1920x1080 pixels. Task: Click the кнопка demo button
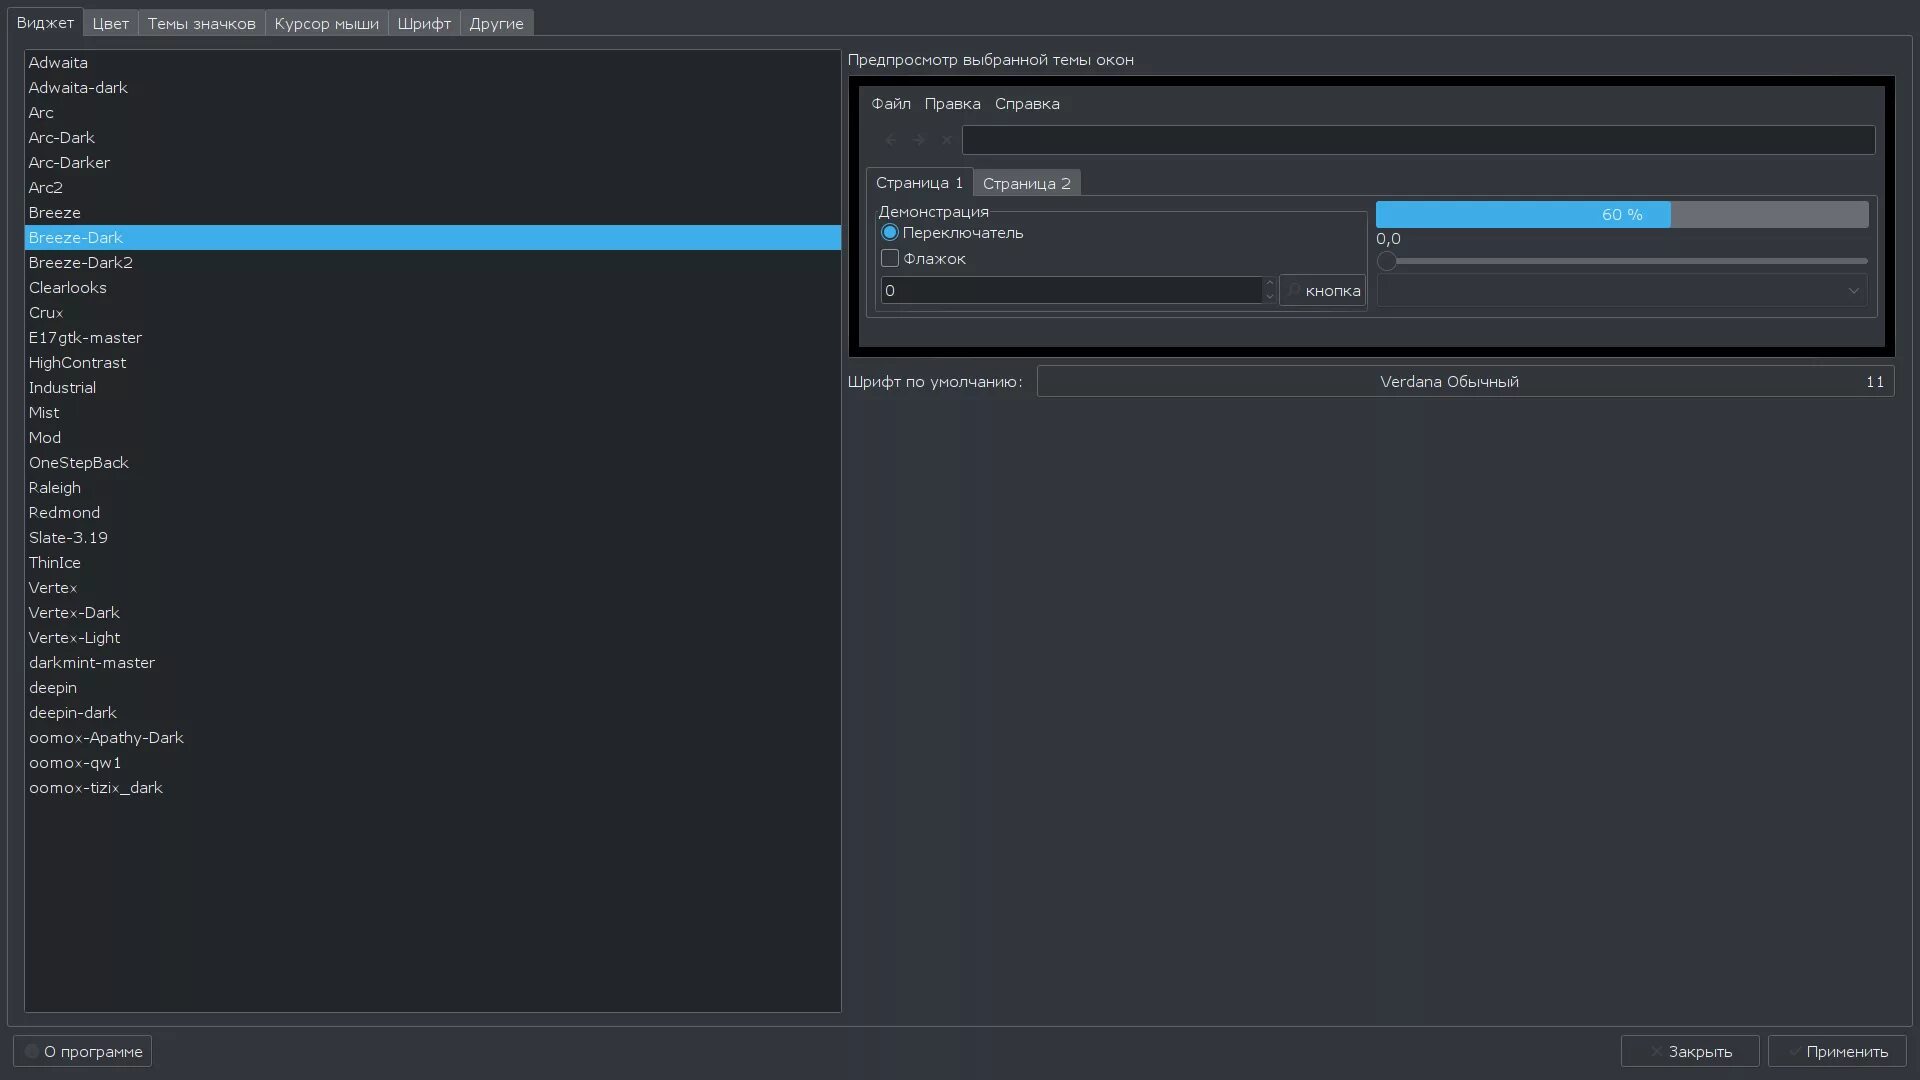(x=1322, y=291)
